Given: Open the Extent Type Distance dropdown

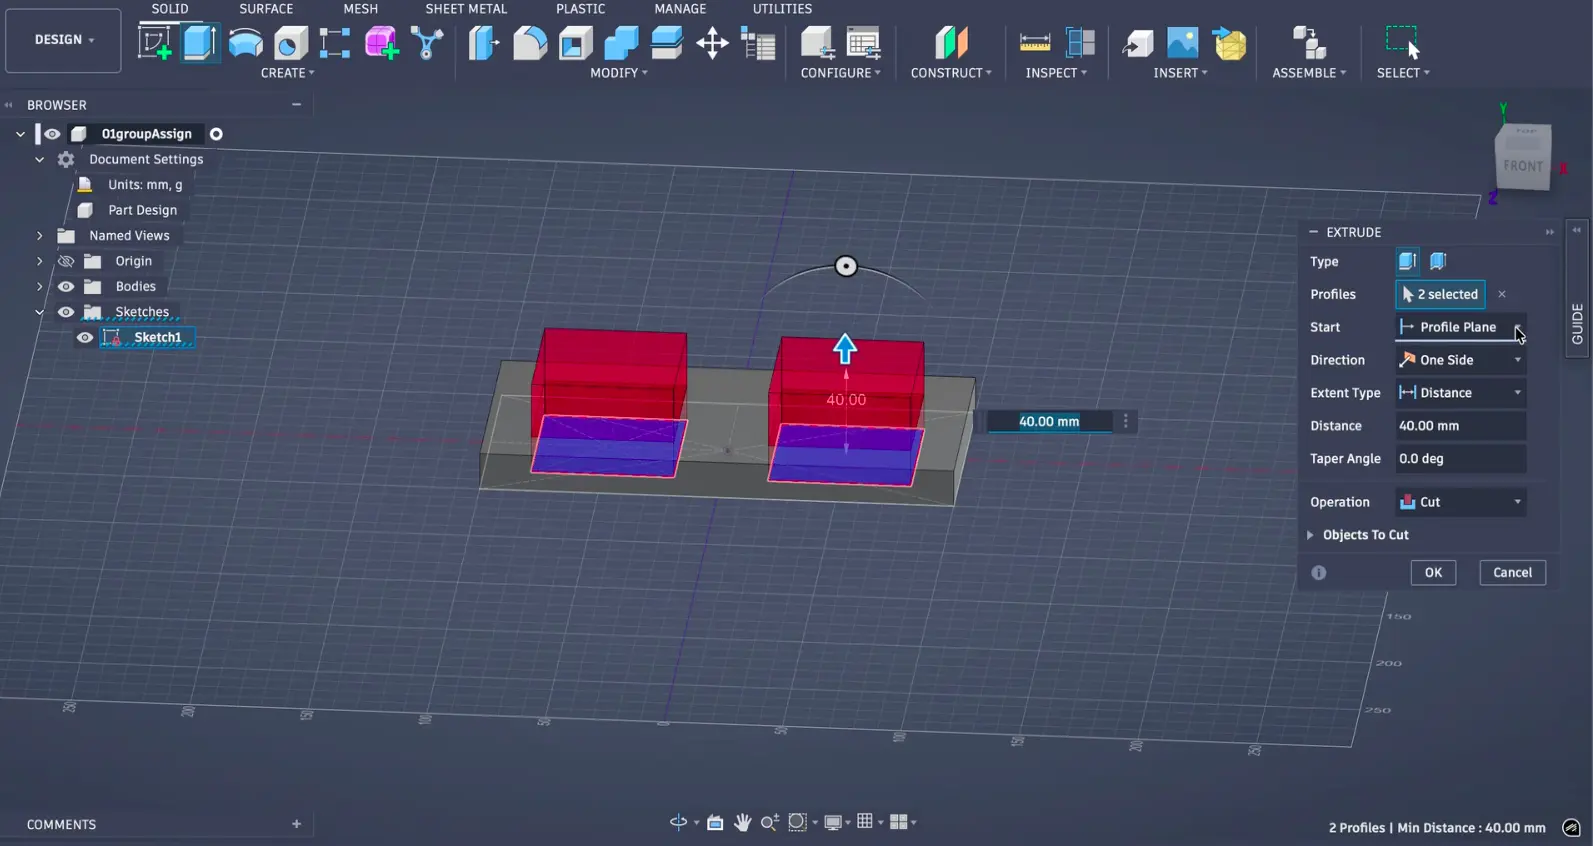Looking at the screenshot, I should 1460,393.
